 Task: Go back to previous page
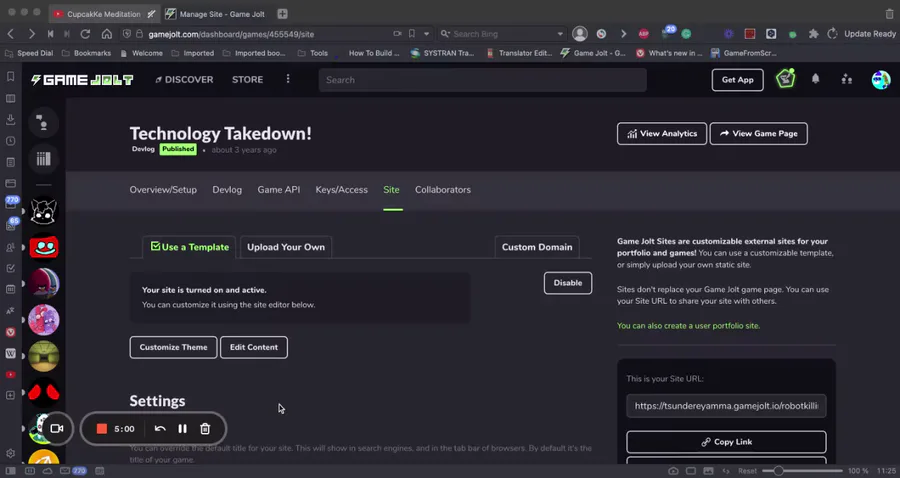[x=10, y=34]
